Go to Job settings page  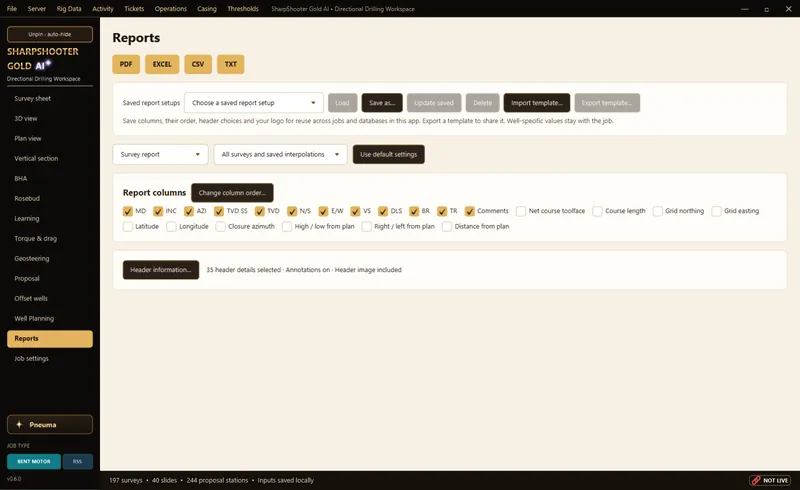(50, 359)
